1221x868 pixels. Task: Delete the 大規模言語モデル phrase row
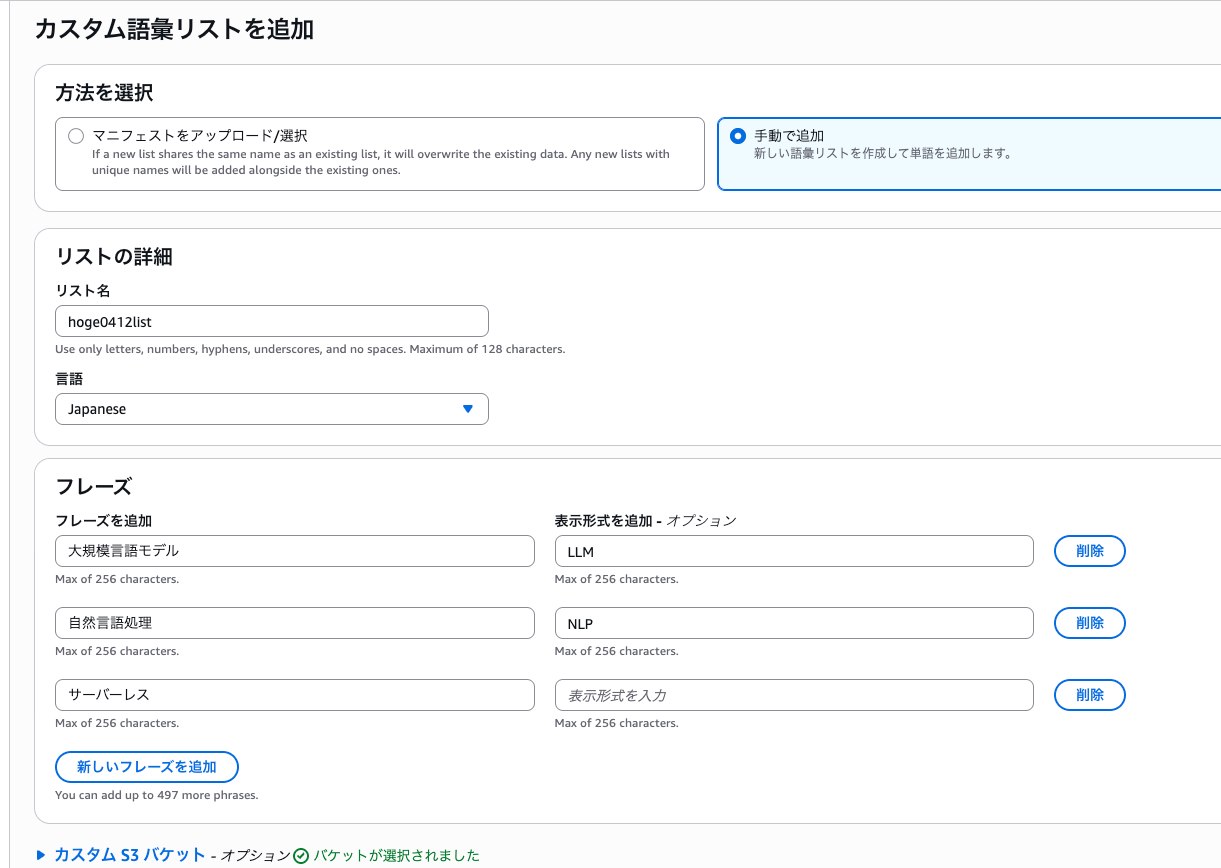pyautogui.click(x=1089, y=551)
